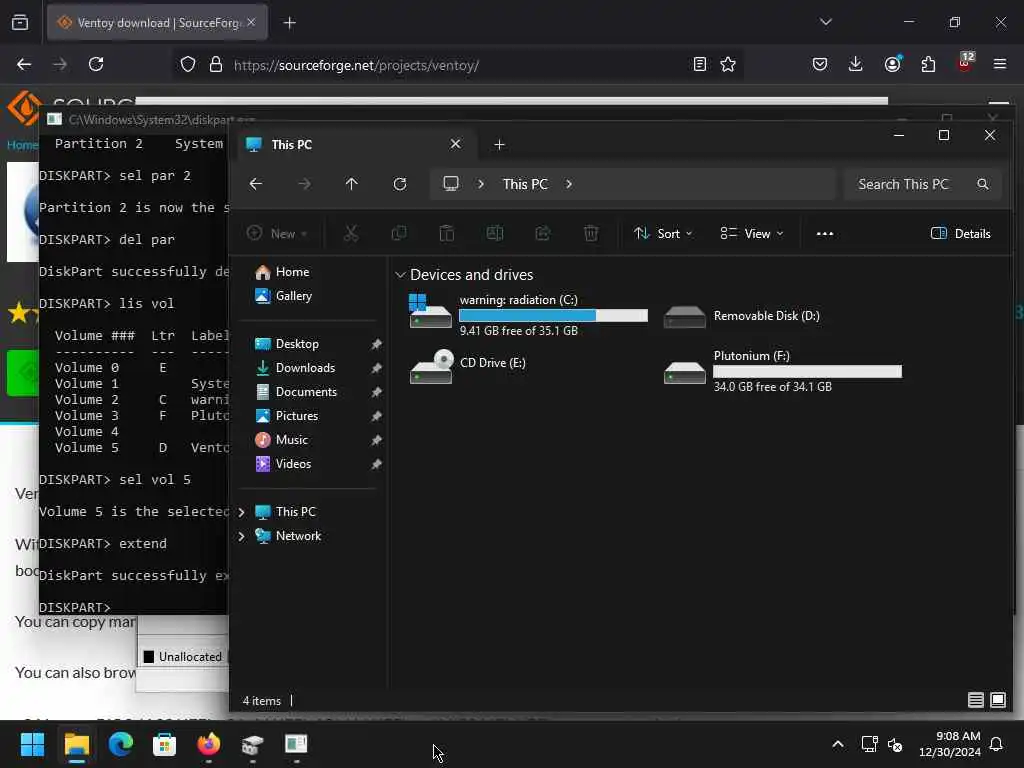This screenshot has width=1024, height=768.
Task: Open Microsoft Edge from taskbar
Action: tap(121, 744)
